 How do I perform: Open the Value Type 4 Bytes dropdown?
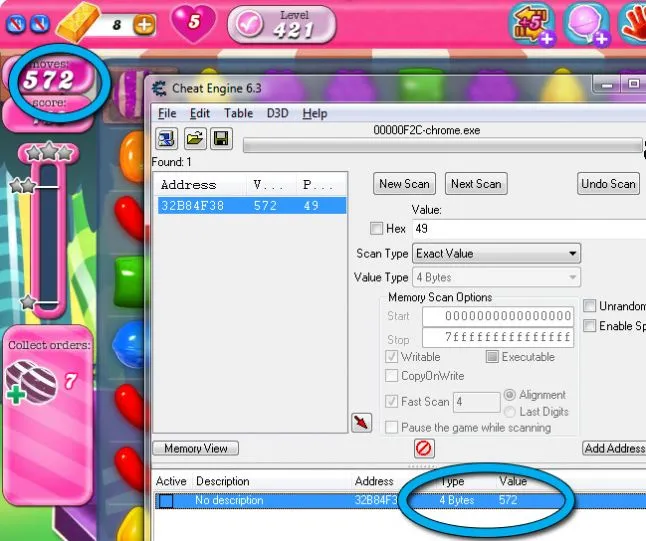pyautogui.click(x=496, y=277)
